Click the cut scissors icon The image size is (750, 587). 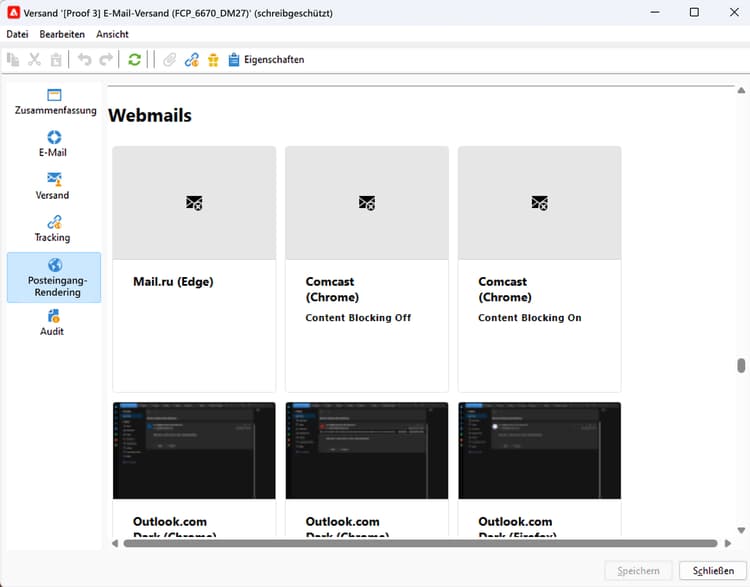(x=34, y=60)
